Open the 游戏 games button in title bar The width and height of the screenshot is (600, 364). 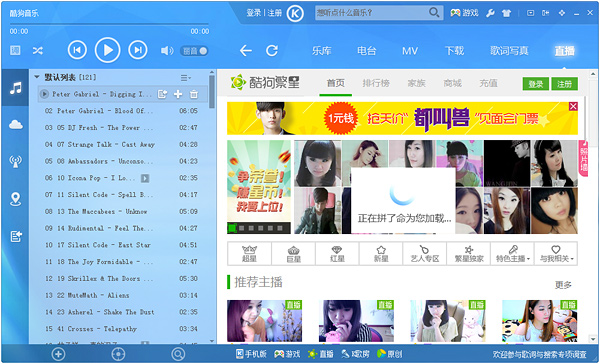tap(465, 13)
